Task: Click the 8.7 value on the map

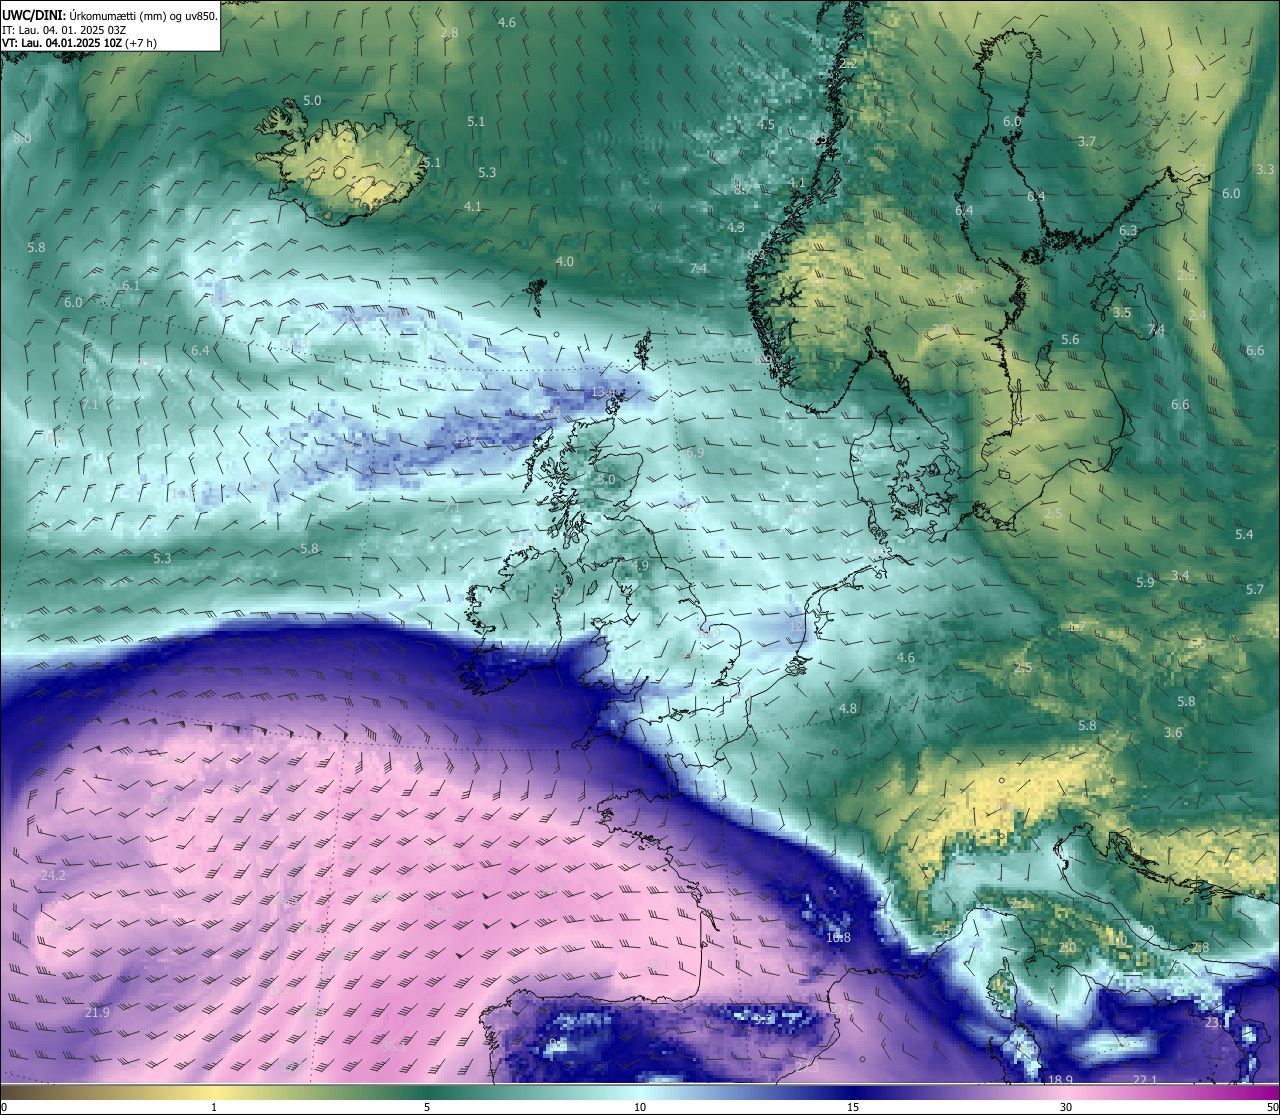Action: tap(743, 188)
